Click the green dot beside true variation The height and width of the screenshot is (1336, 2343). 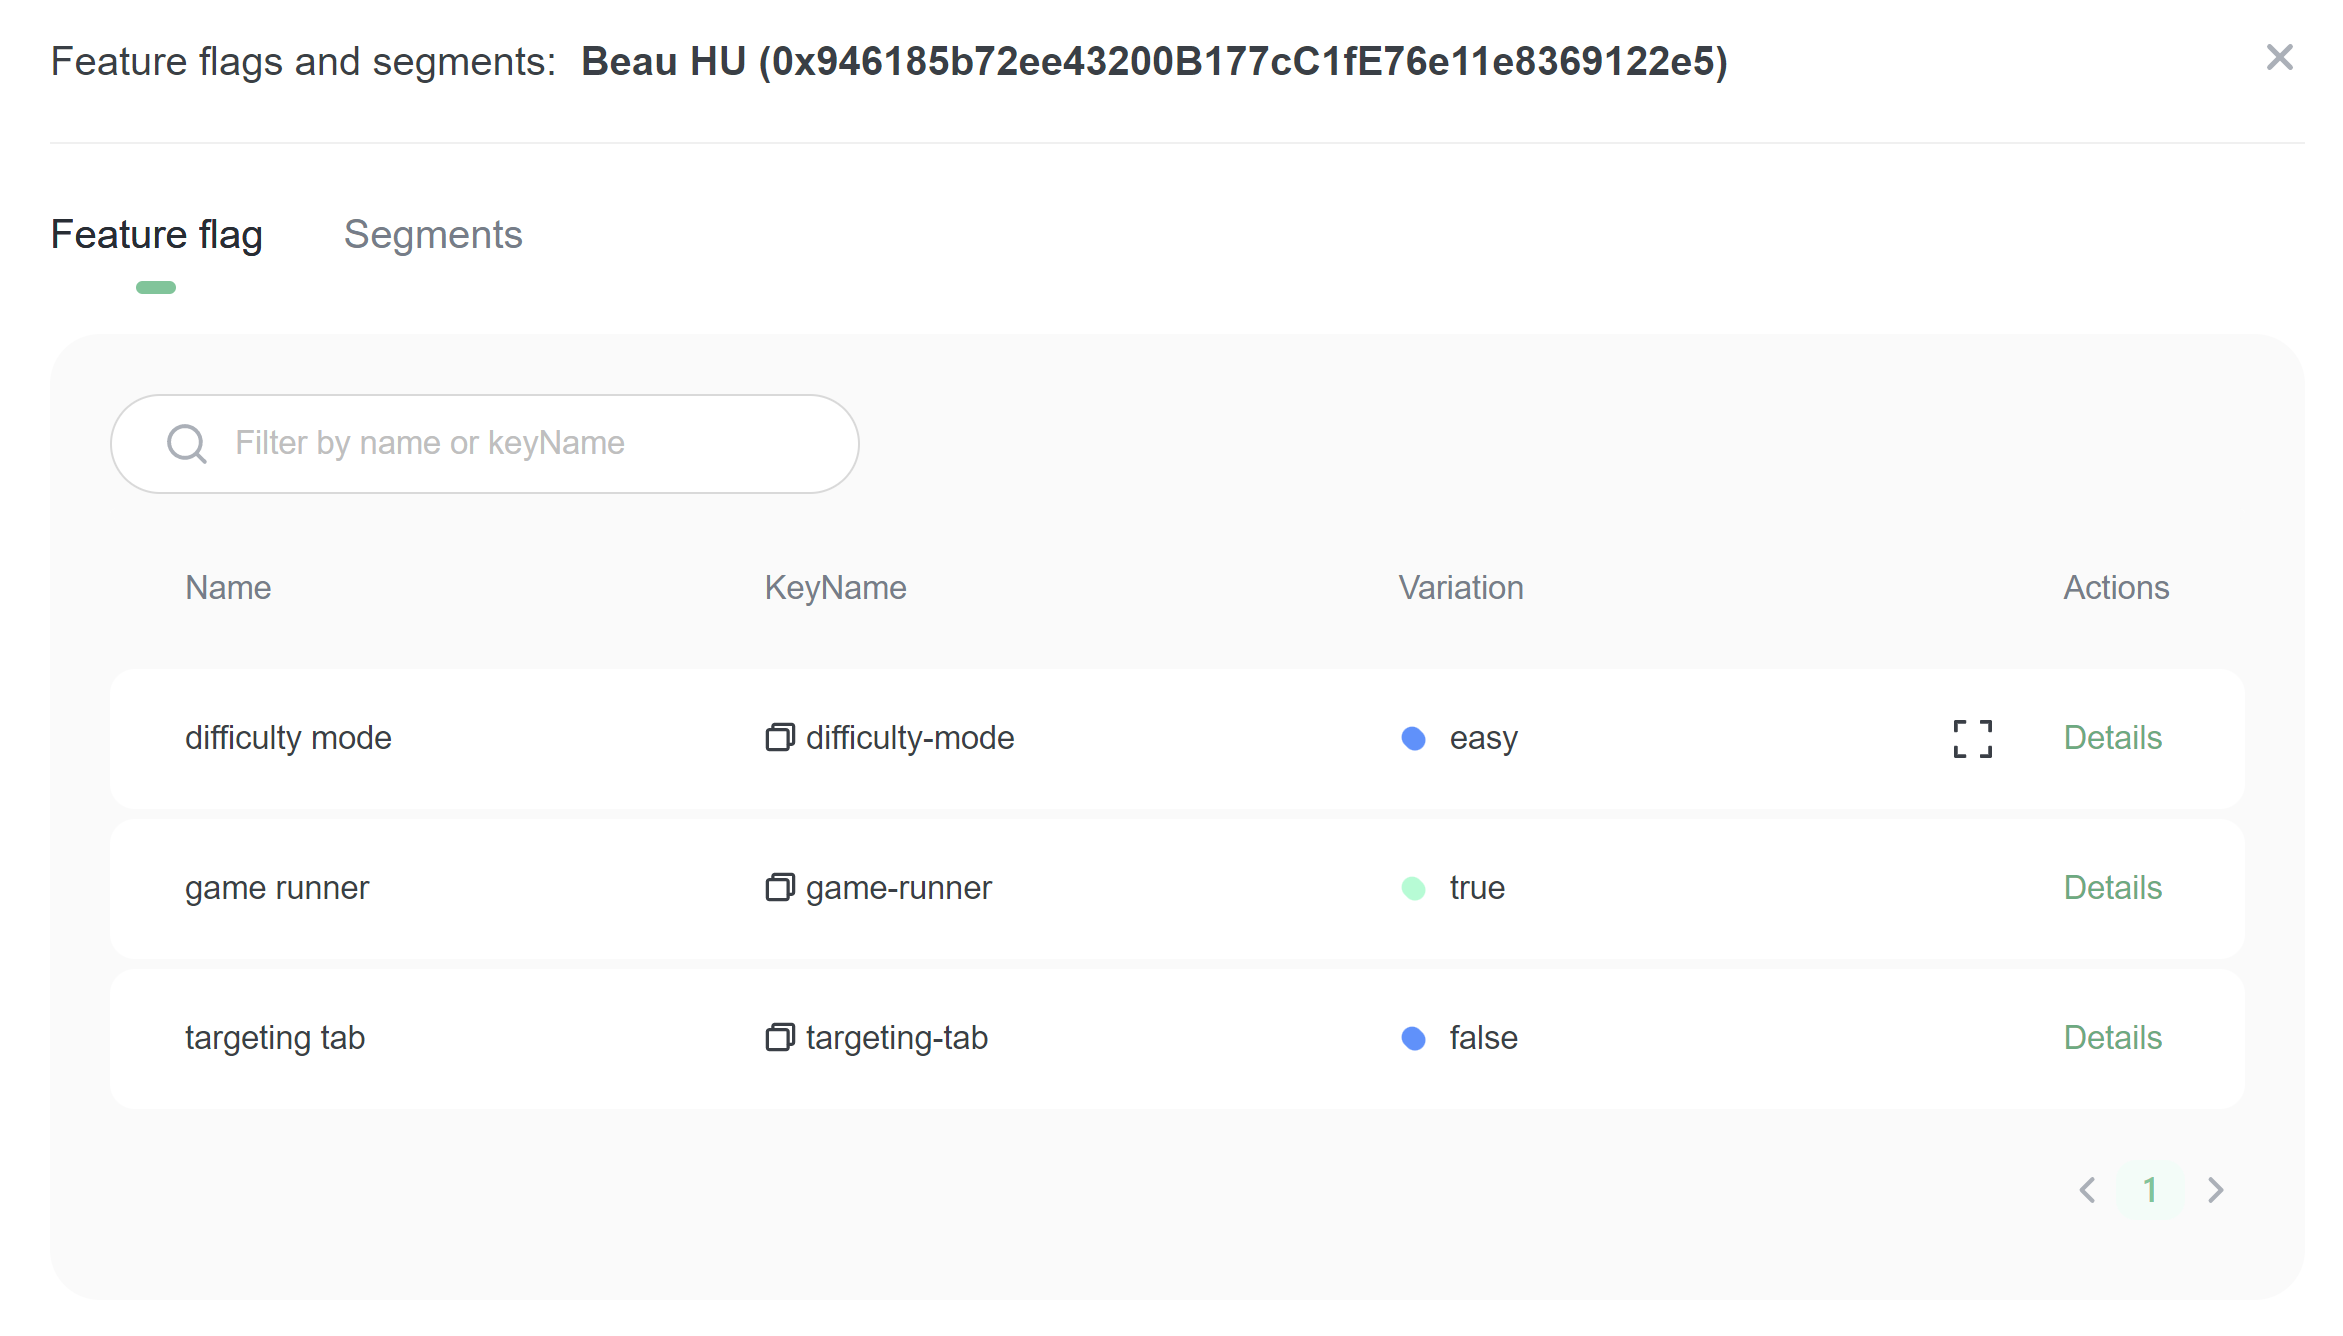(x=1413, y=888)
